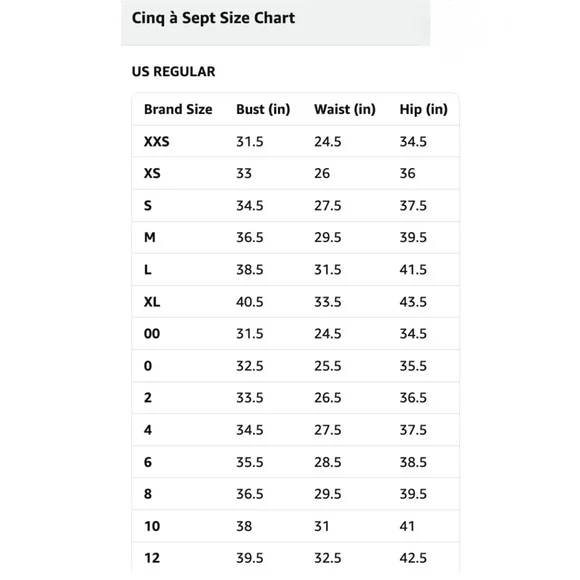Click the S size row label
This screenshot has width=580, height=580.
[x=148, y=206]
